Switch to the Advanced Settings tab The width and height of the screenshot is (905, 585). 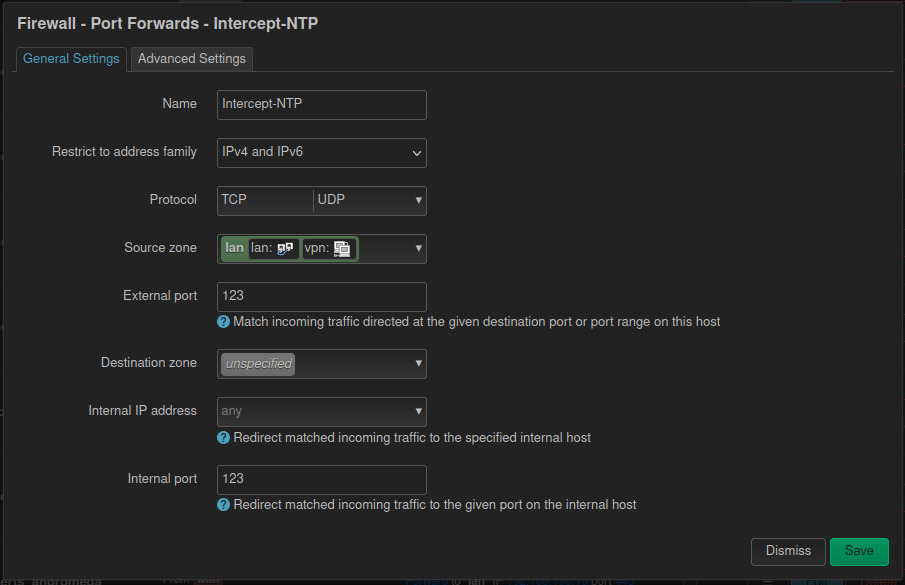pyautogui.click(x=191, y=59)
